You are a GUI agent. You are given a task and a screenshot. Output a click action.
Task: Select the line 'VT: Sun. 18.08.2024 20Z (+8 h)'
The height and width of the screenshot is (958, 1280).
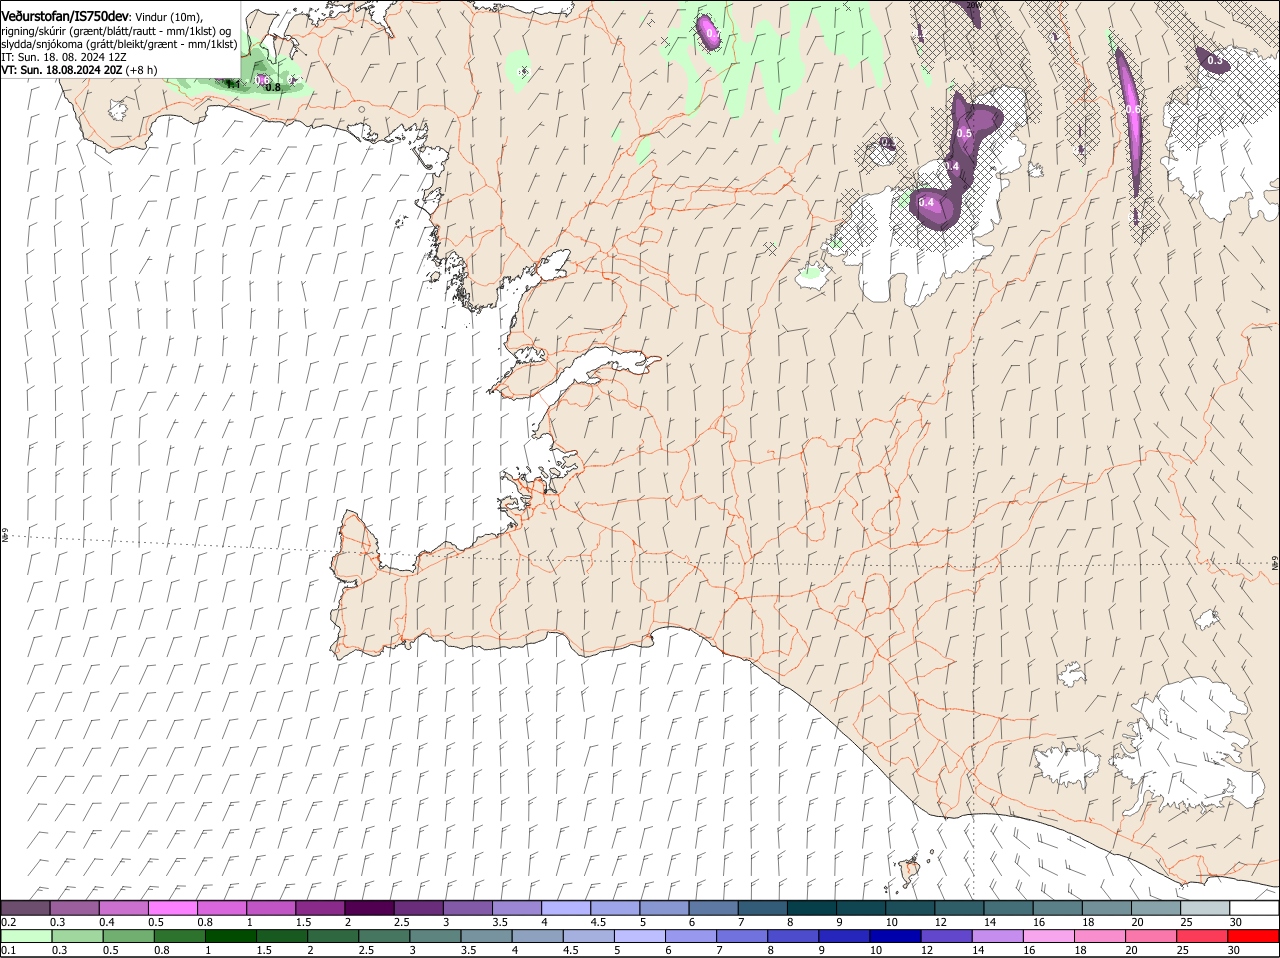coord(79,70)
